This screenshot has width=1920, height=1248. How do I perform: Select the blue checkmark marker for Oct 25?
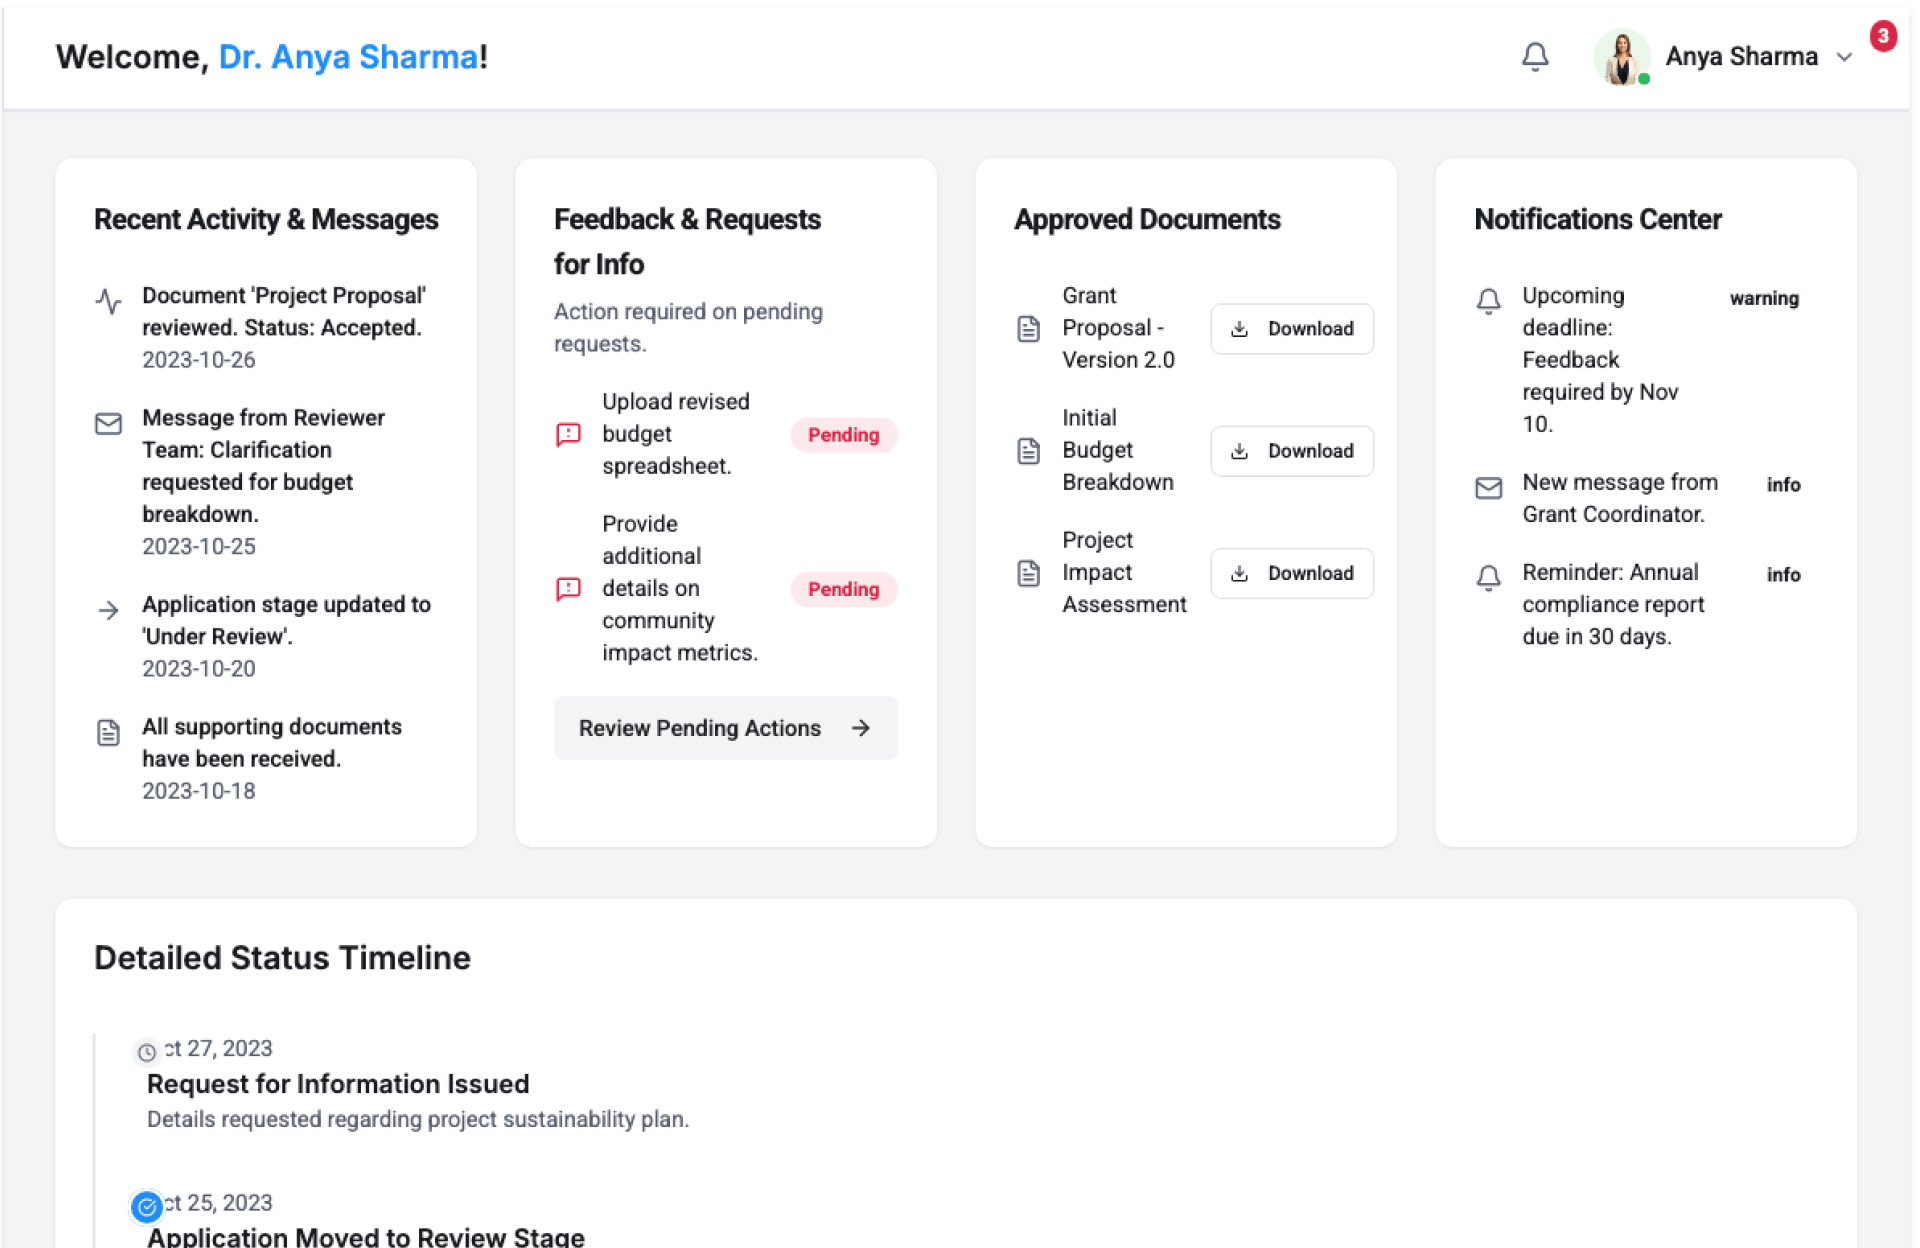(147, 1207)
